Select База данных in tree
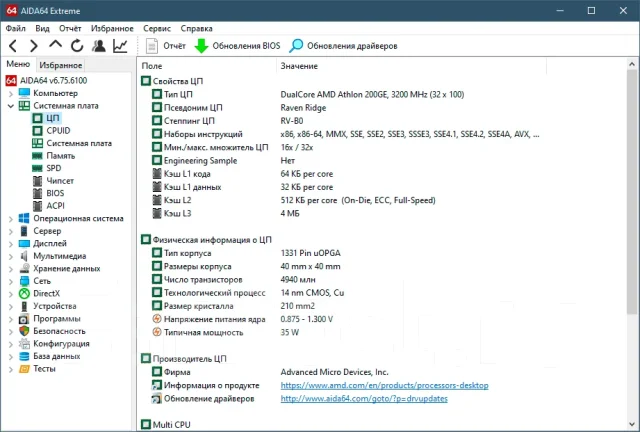Image resolution: width=640 pixels, height=432 pixels. [x=49, y=356]
